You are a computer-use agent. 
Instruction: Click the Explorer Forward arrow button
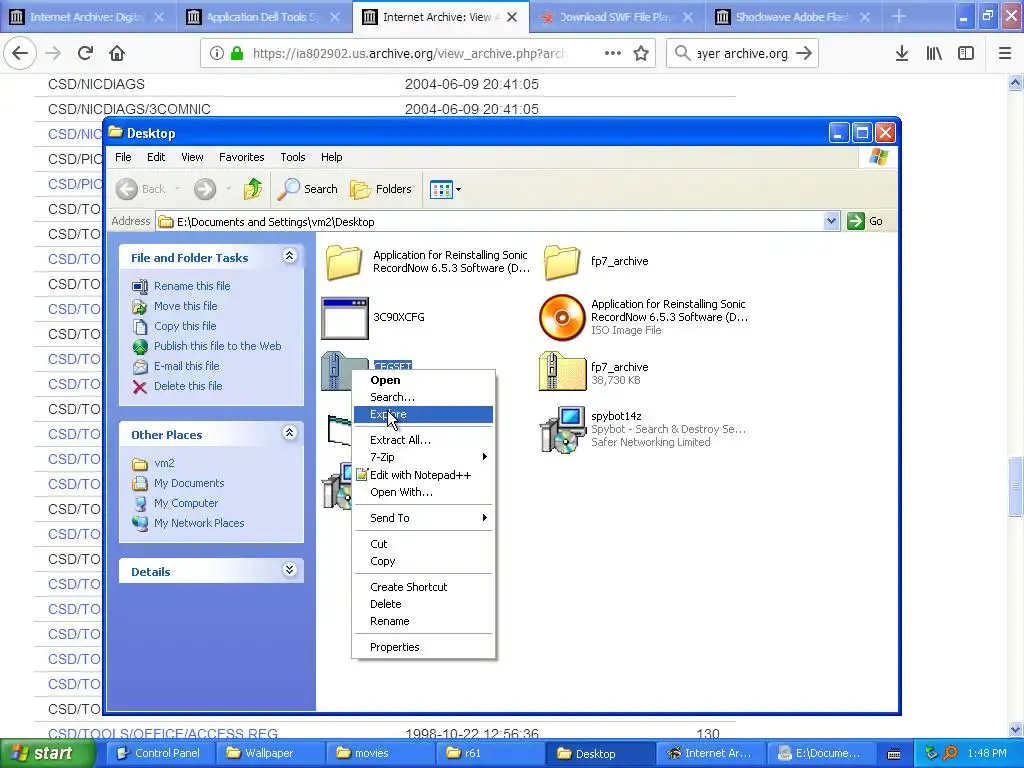[205, 189]
